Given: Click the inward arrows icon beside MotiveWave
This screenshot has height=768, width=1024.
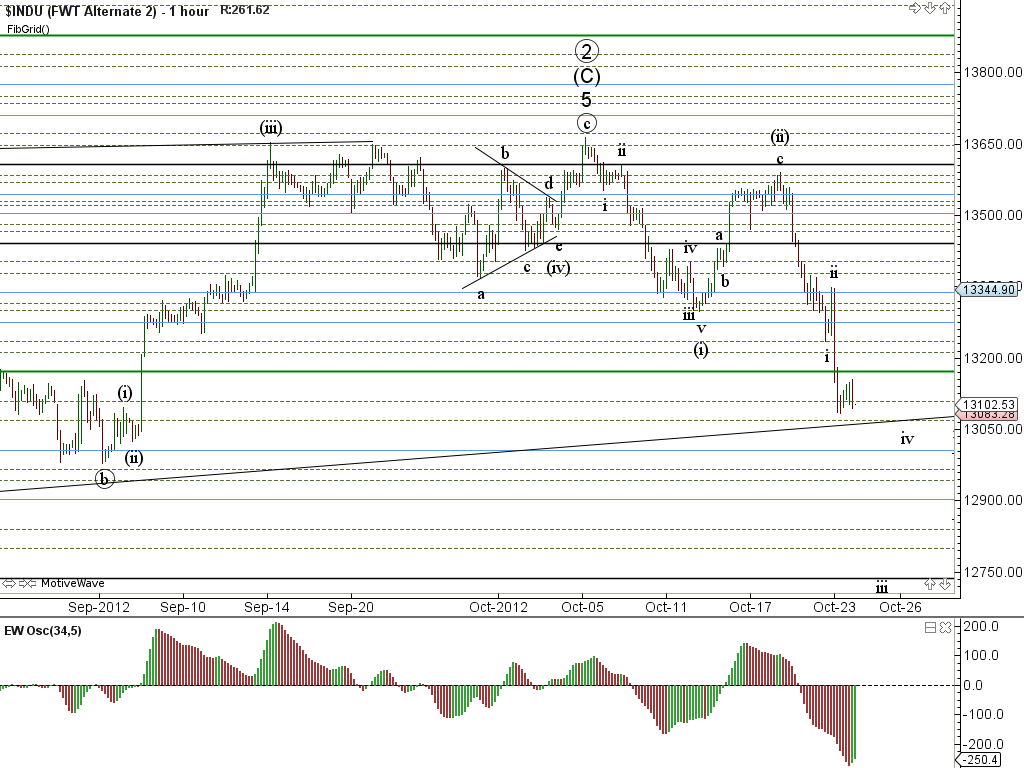Looking at the screenshot, I should (28, 583).
